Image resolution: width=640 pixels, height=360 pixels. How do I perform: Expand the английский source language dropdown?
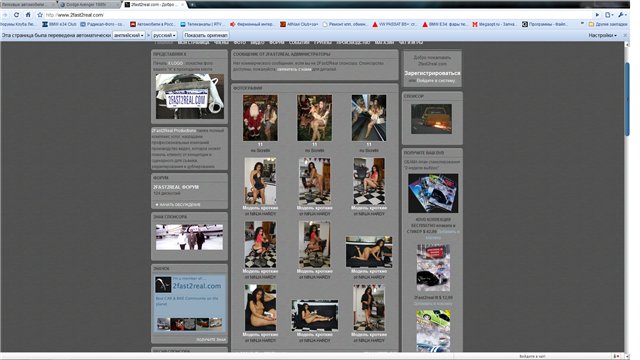[x=129, y=36]
